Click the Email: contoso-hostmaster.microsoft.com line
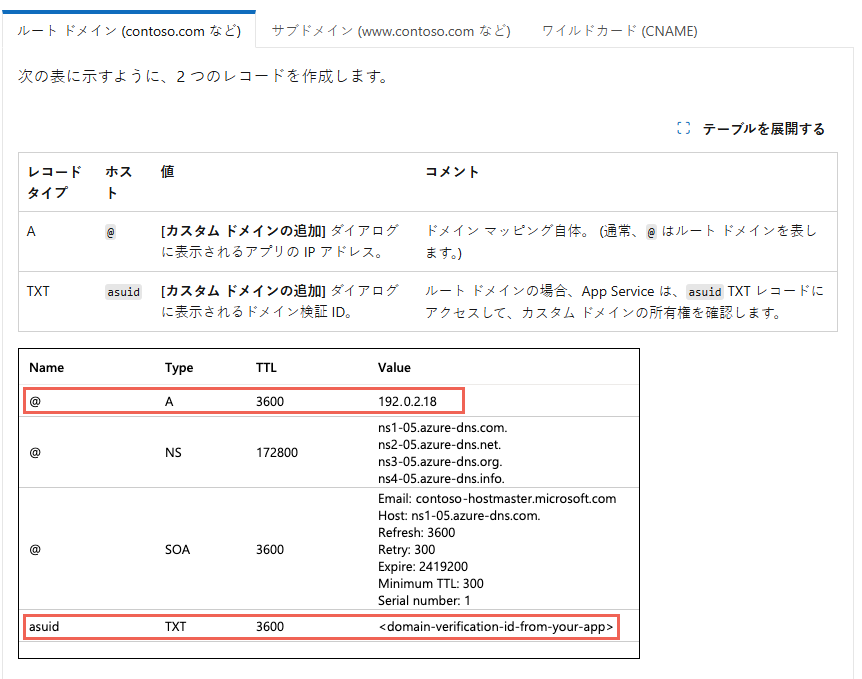Screen dimensions: 862x679 (x=497, y=499)
